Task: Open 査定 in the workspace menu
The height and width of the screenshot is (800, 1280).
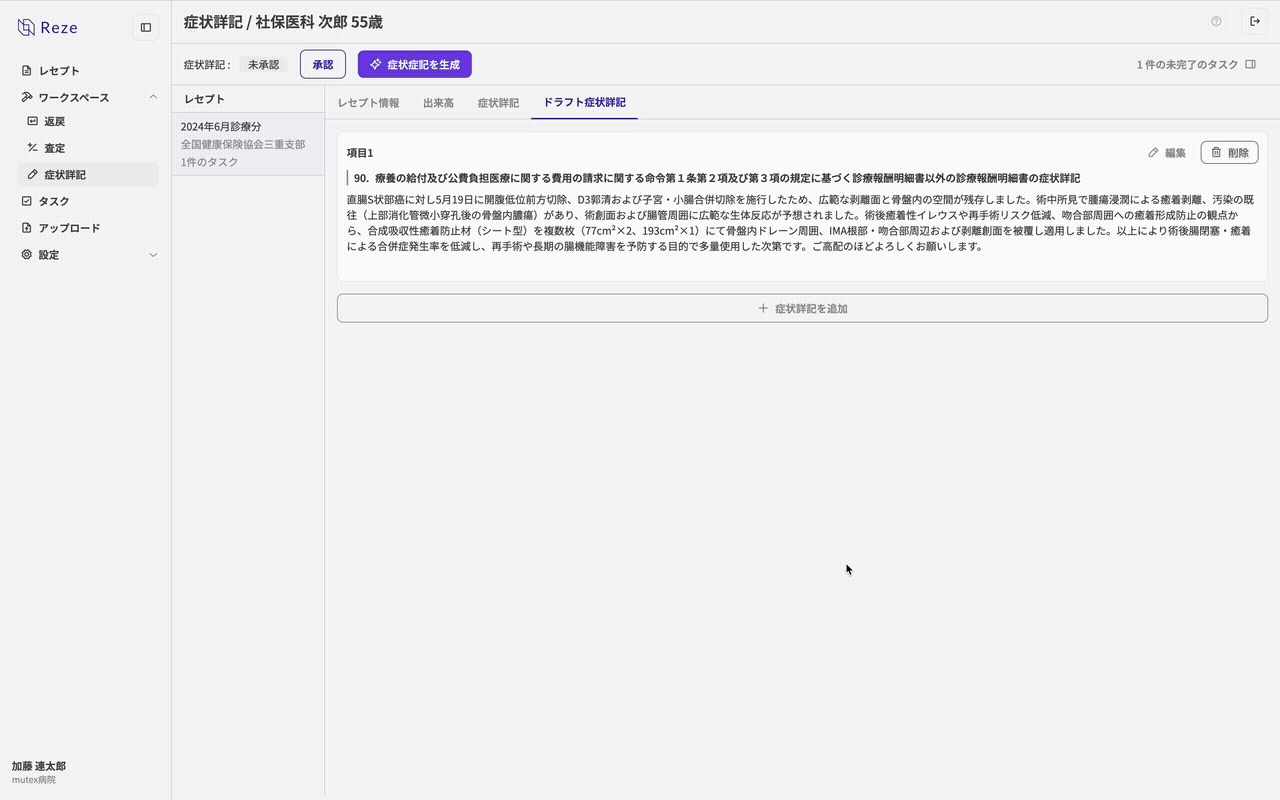Action: click(x=54, y=148)
